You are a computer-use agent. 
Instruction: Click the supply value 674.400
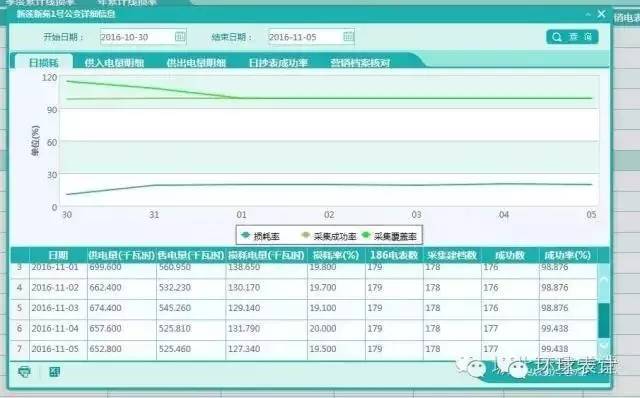(x=105, y=308)
